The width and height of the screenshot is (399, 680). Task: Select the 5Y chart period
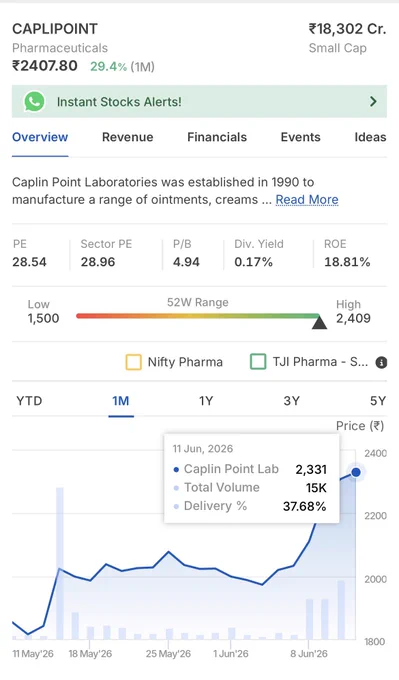point(378,401)
